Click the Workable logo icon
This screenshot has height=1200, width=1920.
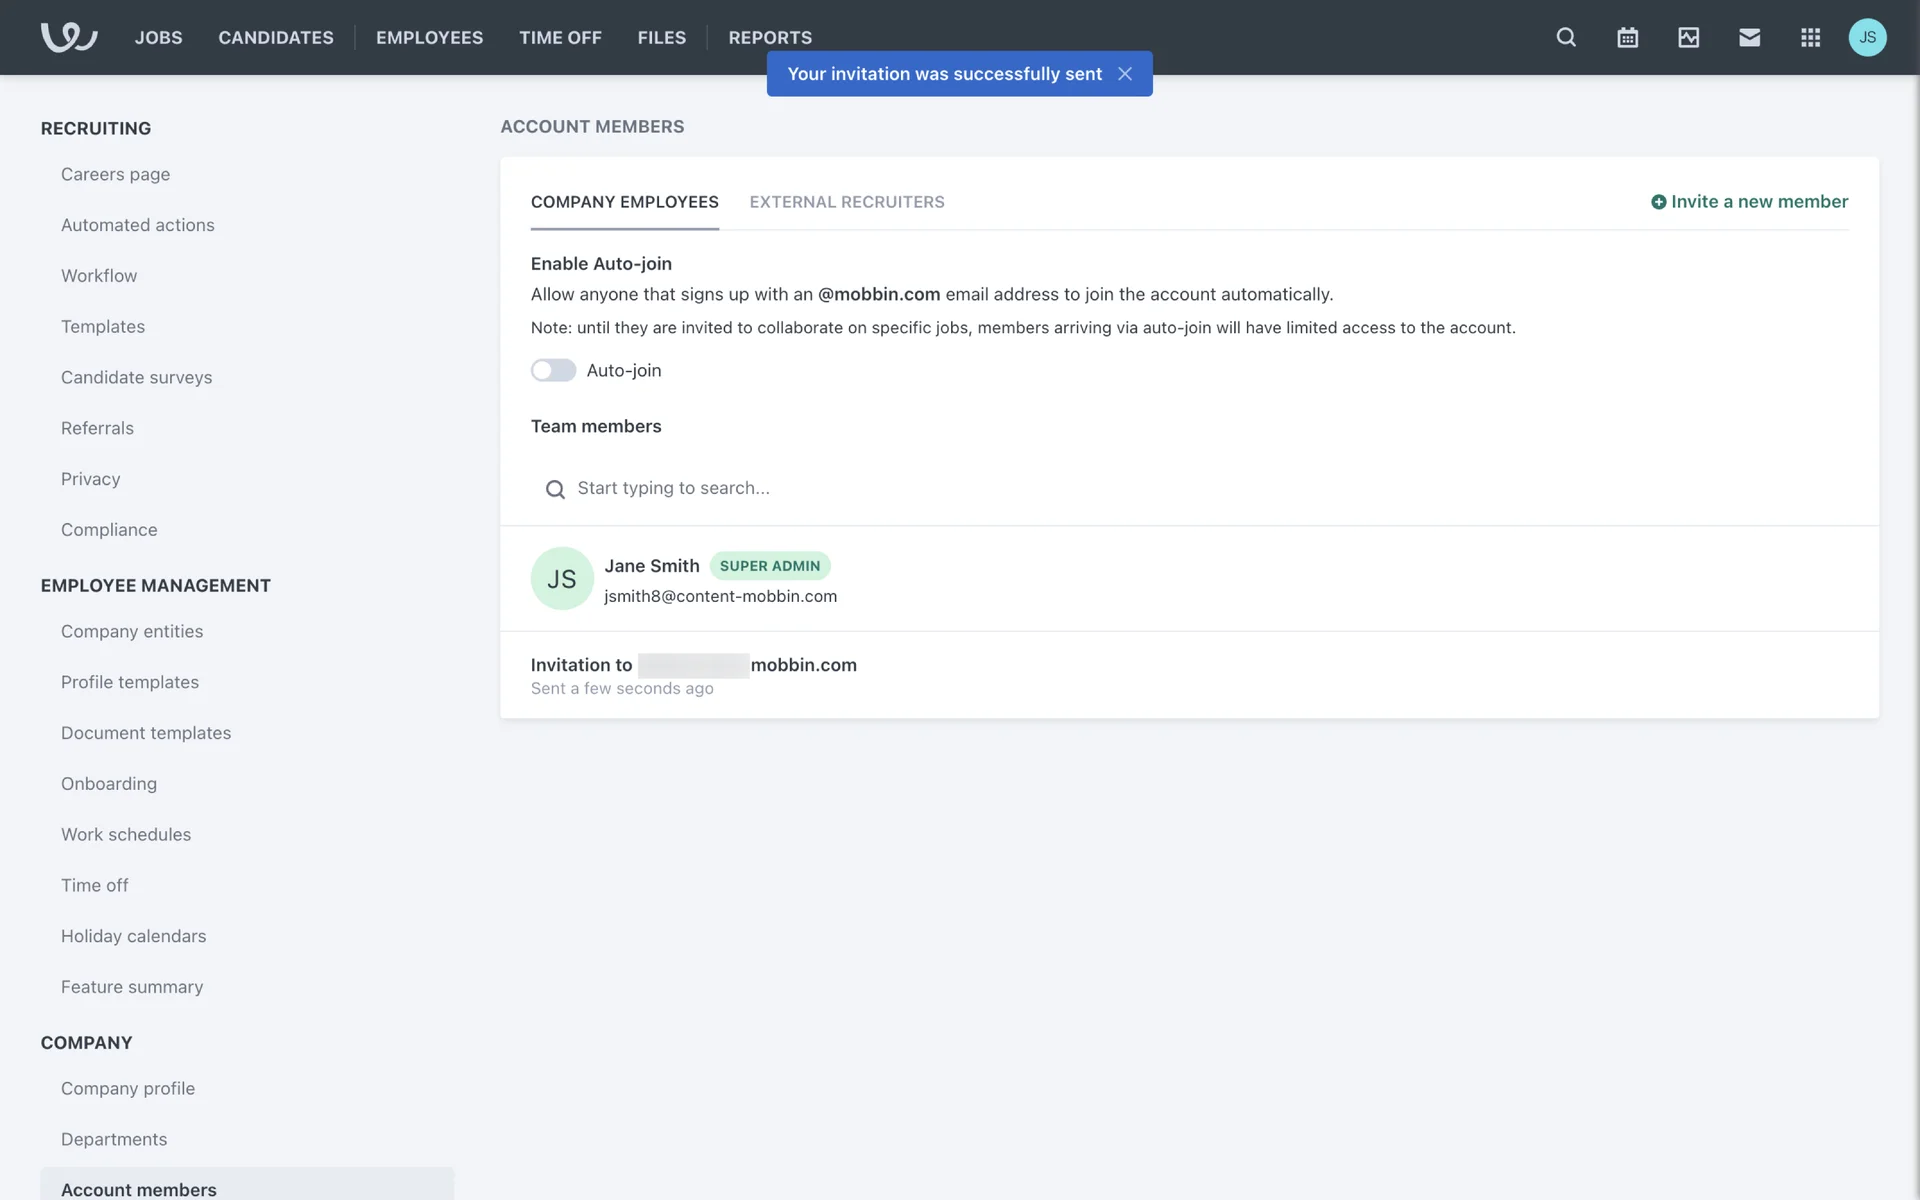[x=68, y=37]
